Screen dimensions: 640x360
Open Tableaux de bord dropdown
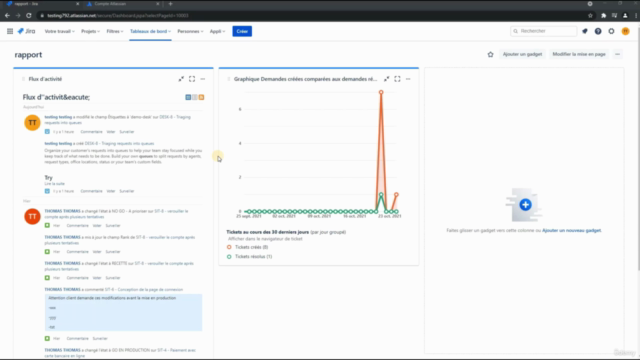point(150,31)
